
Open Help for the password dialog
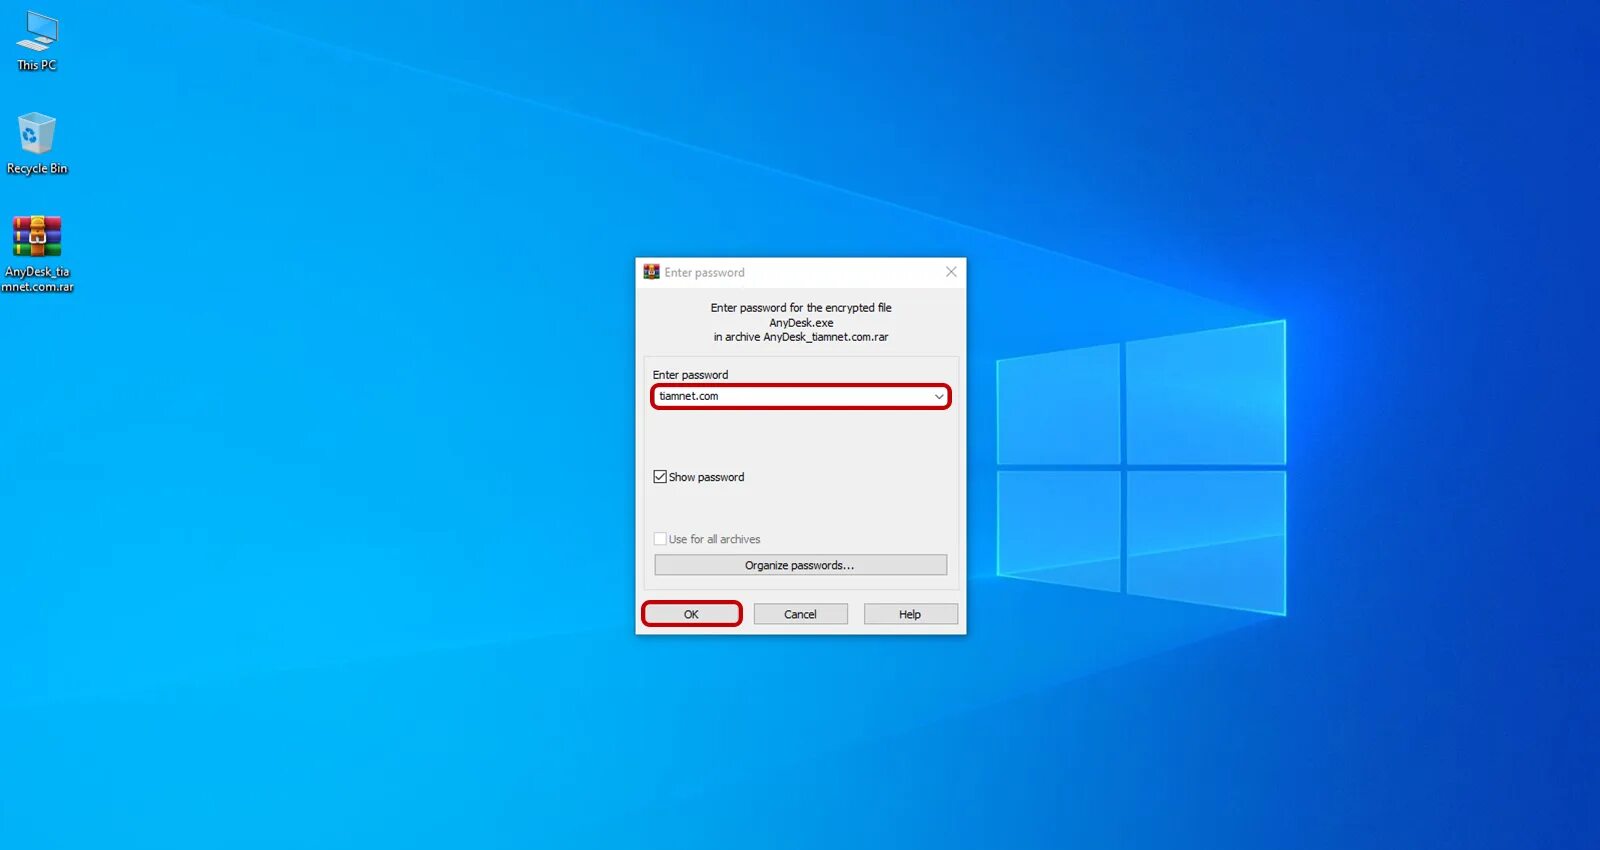click(x=910, y=614)
